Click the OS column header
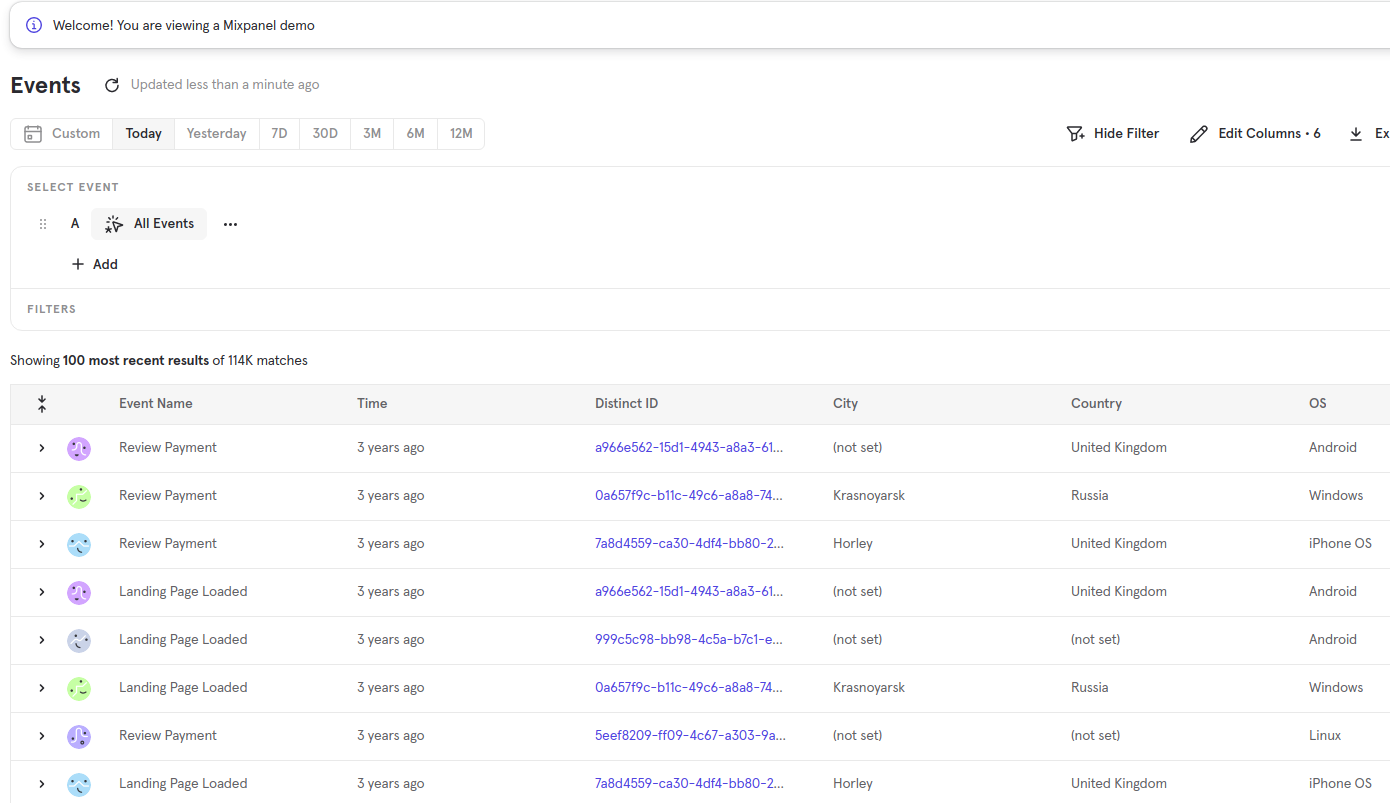The image size is (1390, 803). click(1318, 404)
